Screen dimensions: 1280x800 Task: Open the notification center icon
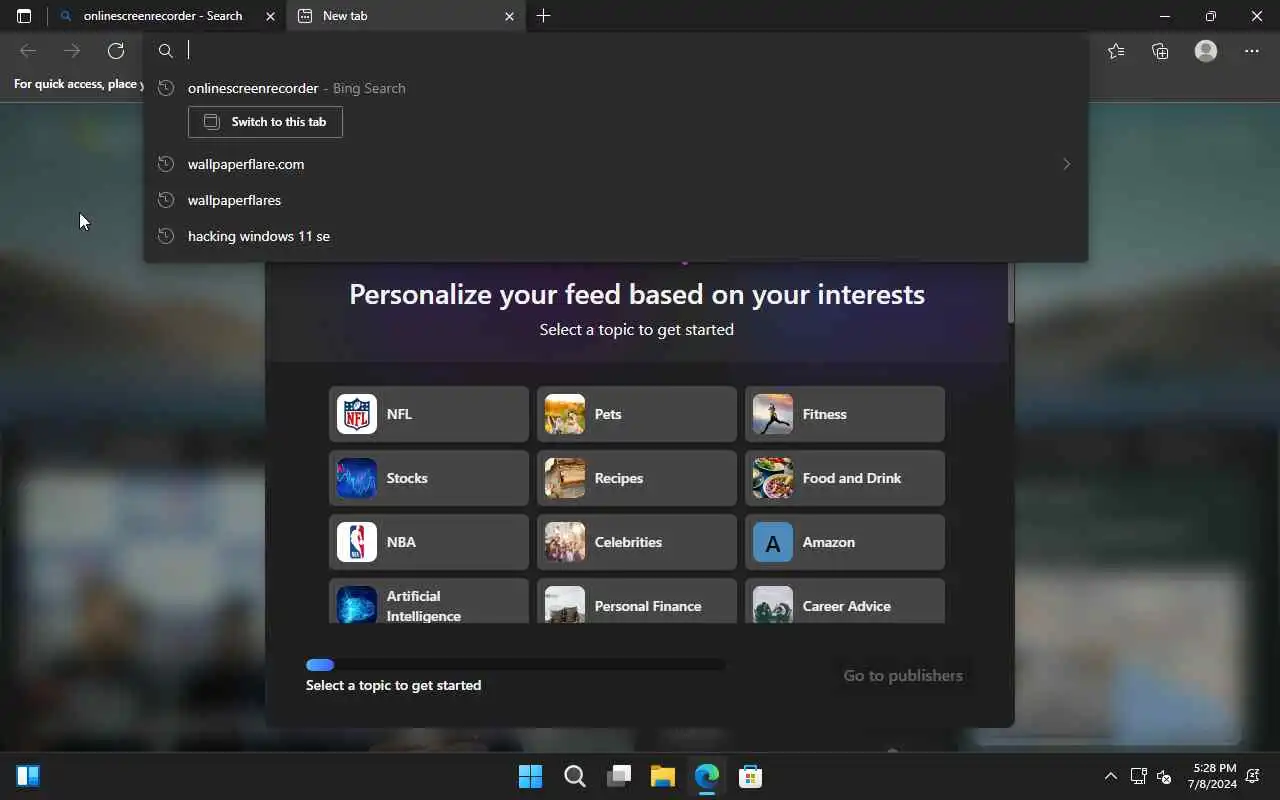(1253, 776)
